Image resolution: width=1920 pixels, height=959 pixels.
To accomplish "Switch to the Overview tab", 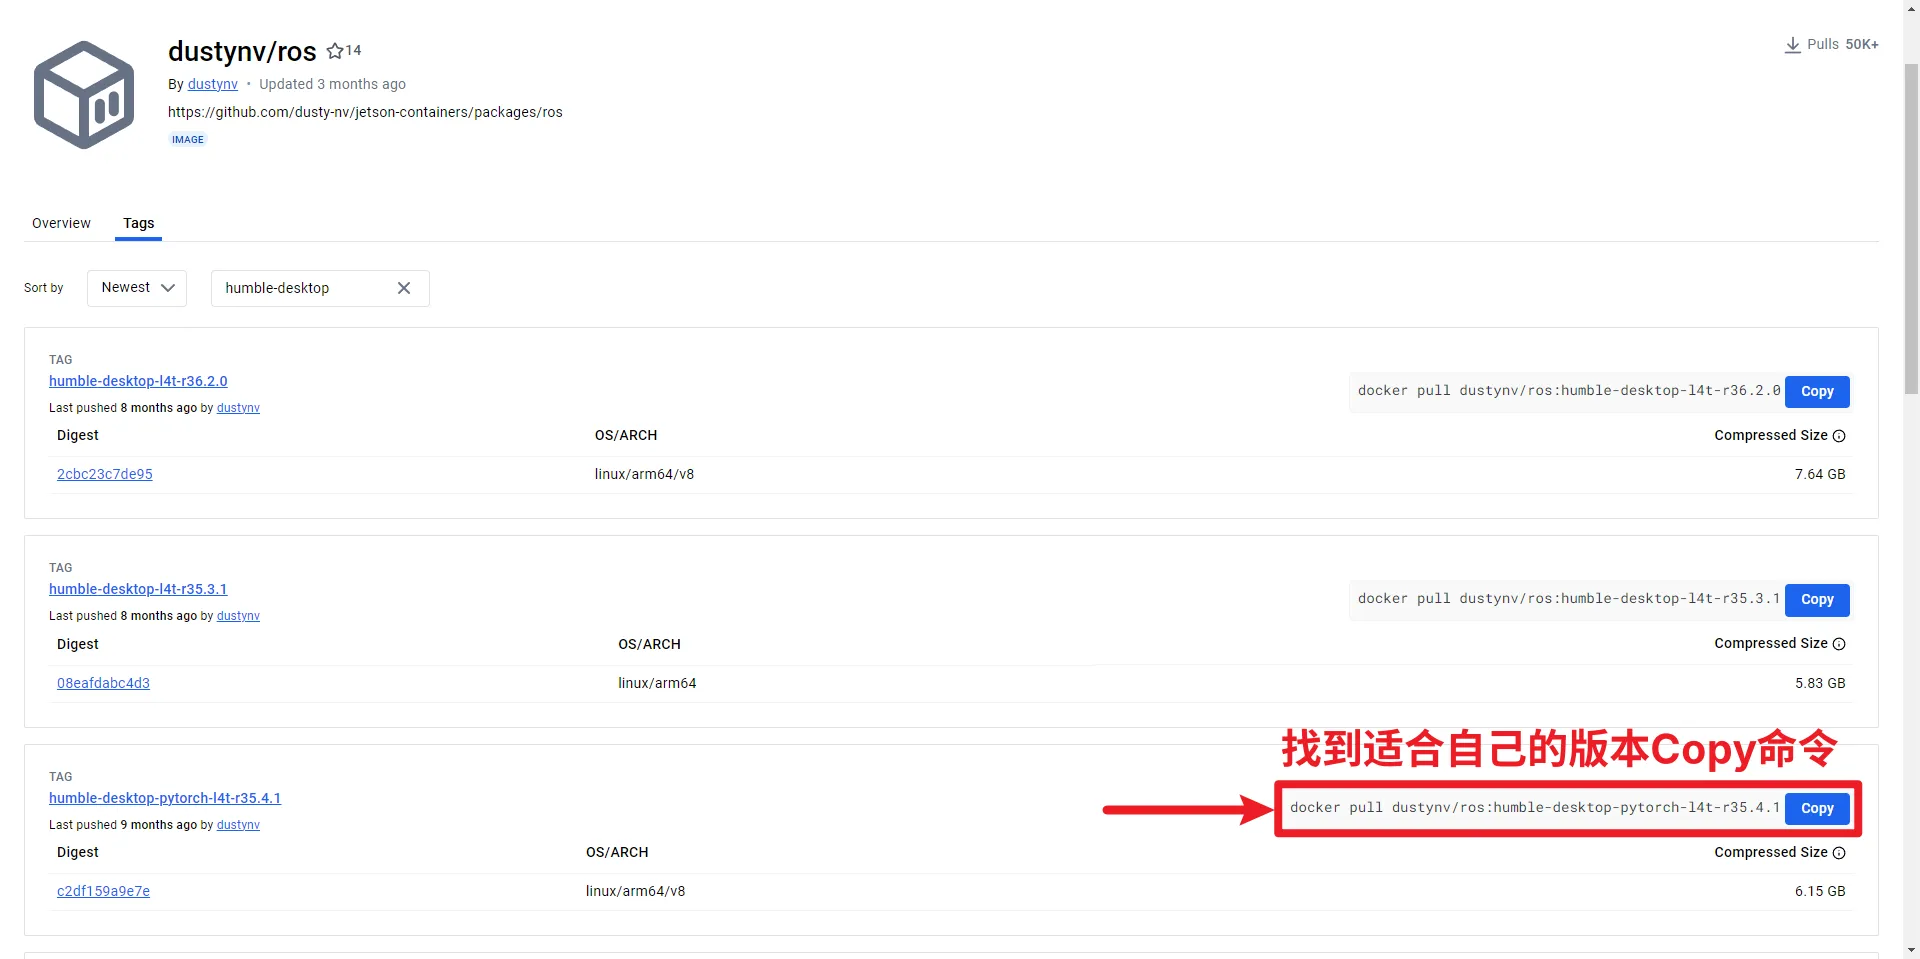I will [61, 223].
